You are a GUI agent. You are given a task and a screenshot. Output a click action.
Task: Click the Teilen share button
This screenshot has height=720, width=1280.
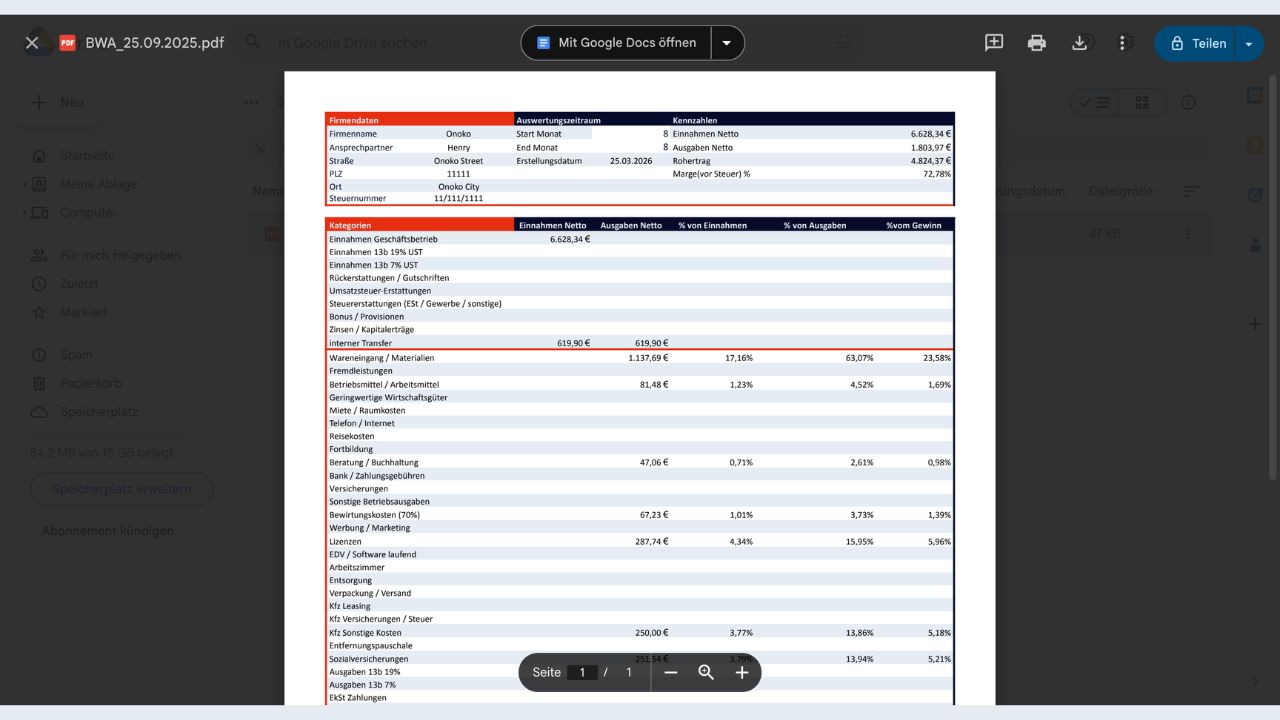tap(1197, 43)
